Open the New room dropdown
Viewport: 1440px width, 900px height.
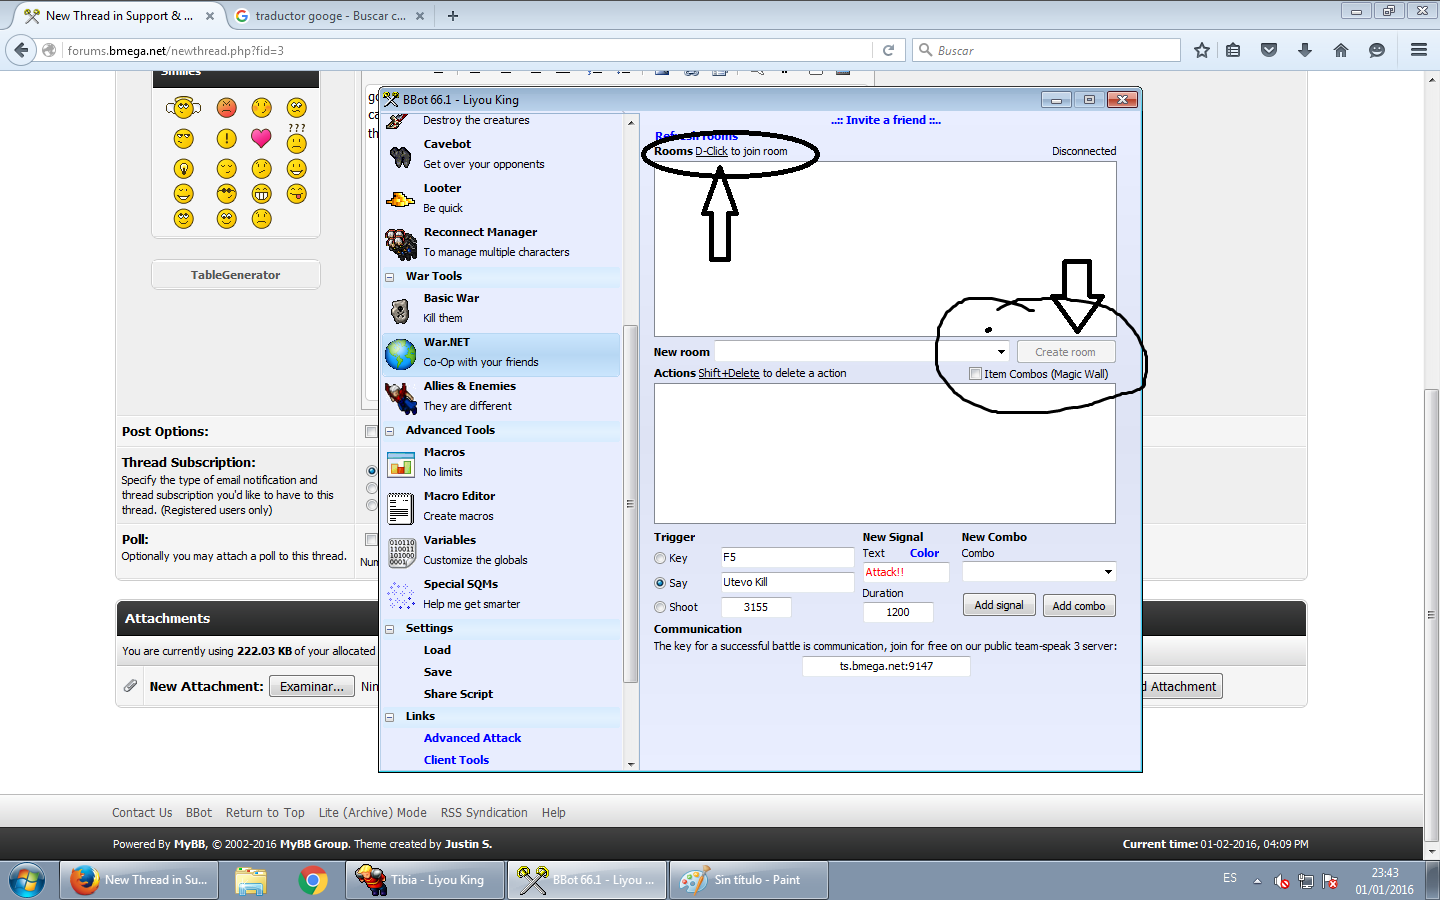point(1001,352)
